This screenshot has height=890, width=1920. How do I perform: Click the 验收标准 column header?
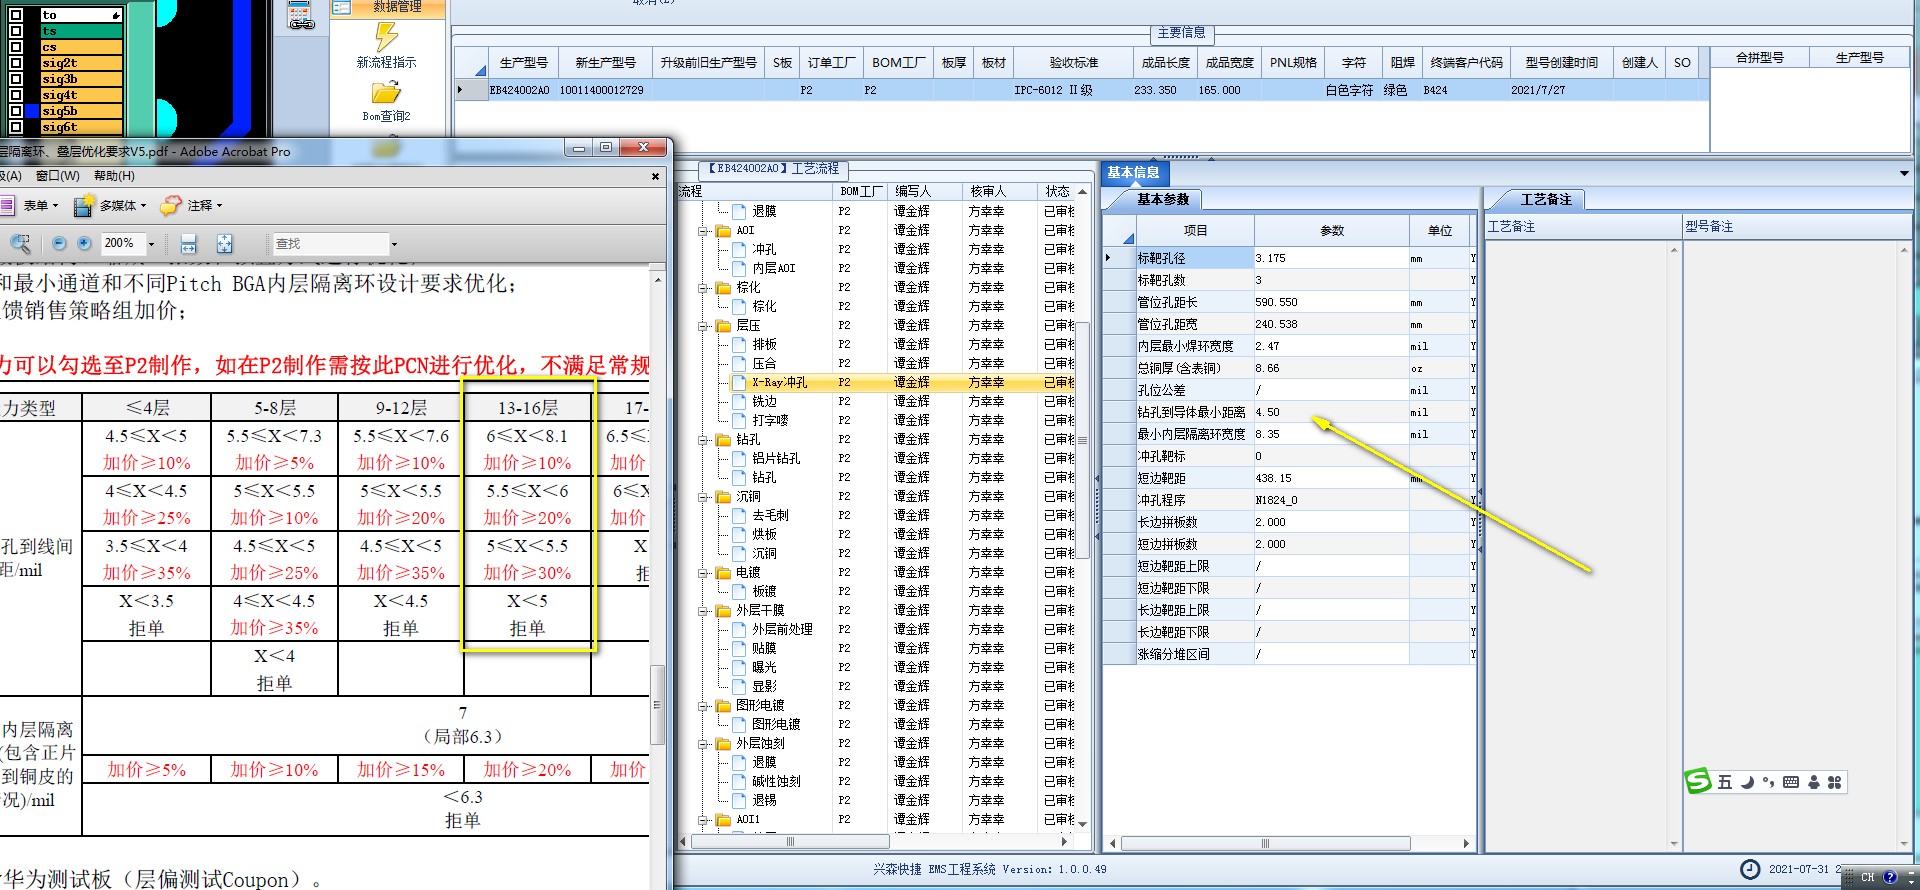point(1073,62)
